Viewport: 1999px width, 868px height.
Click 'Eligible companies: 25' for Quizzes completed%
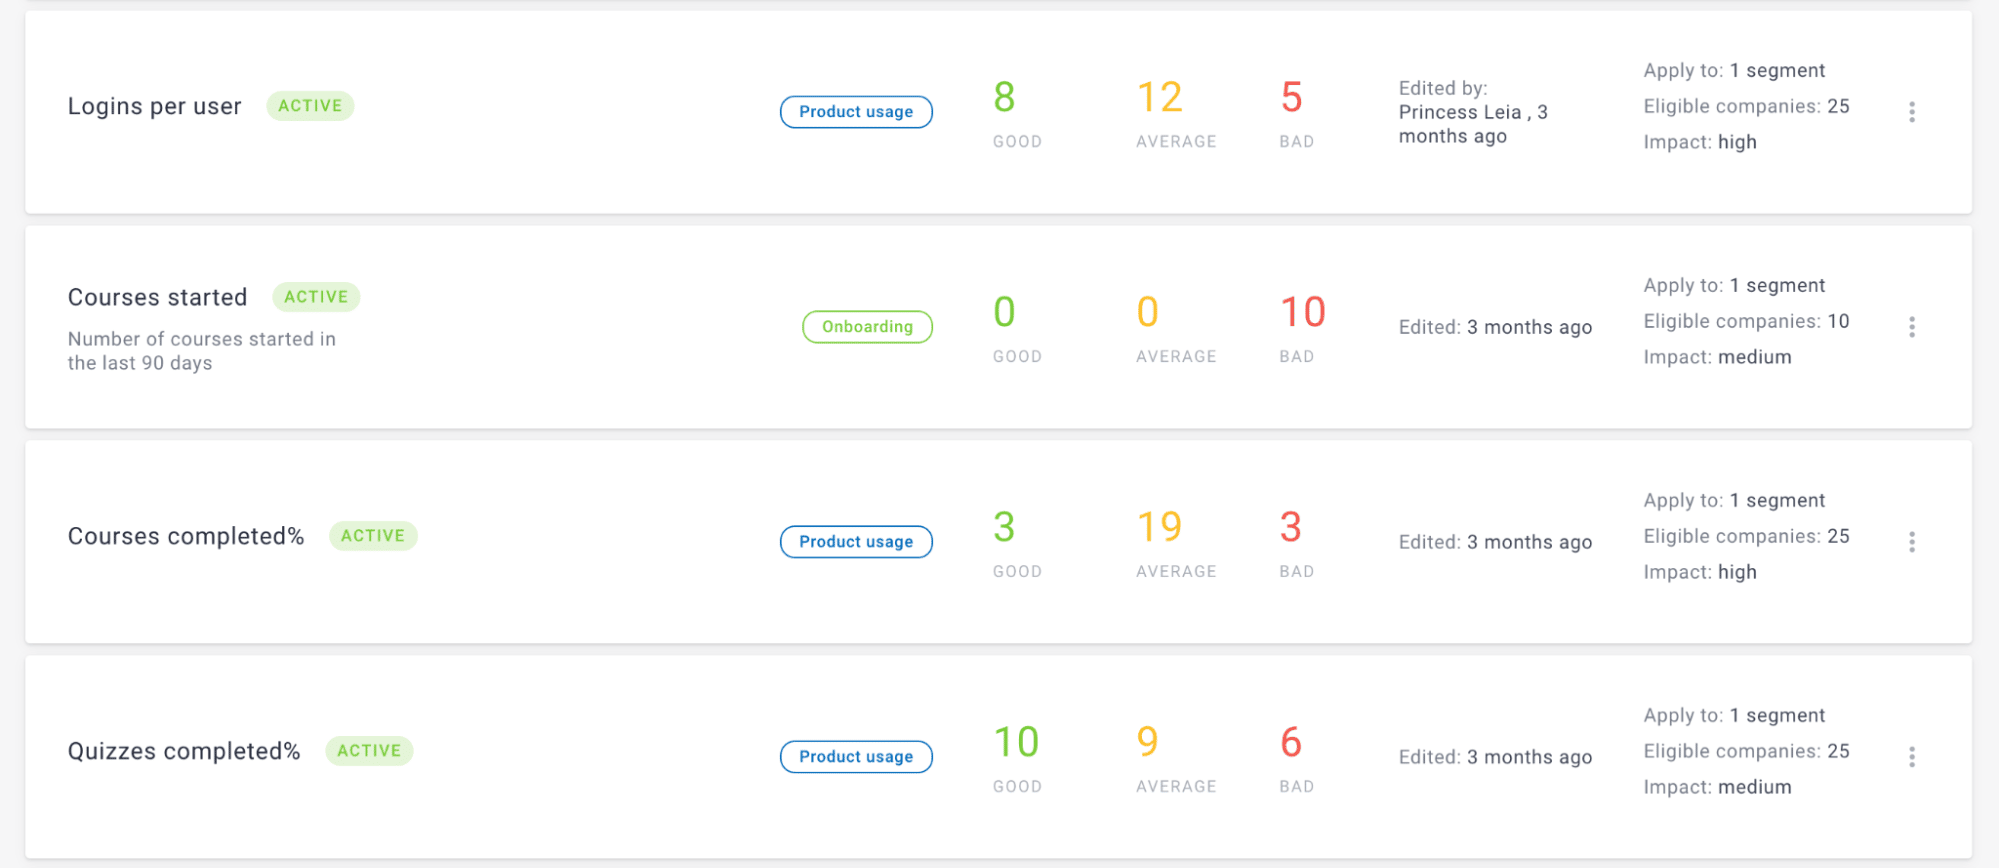(x=1746, y=751)
